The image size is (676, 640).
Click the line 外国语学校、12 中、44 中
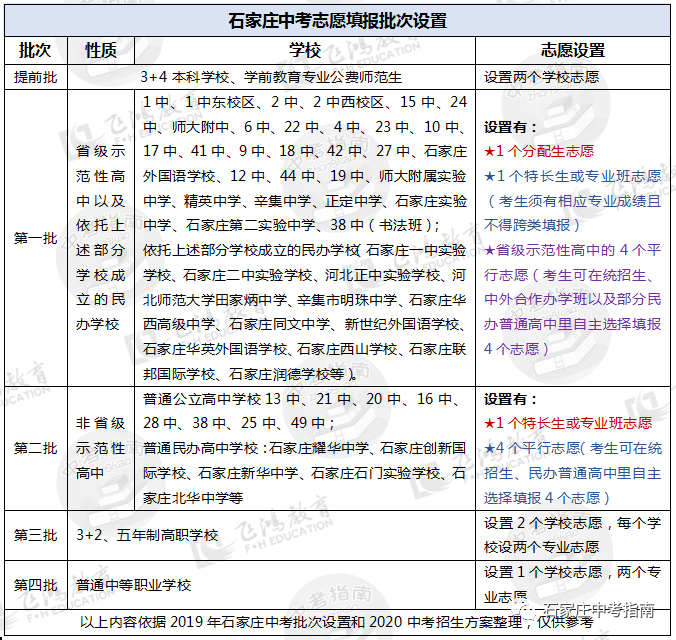[305, 176]
